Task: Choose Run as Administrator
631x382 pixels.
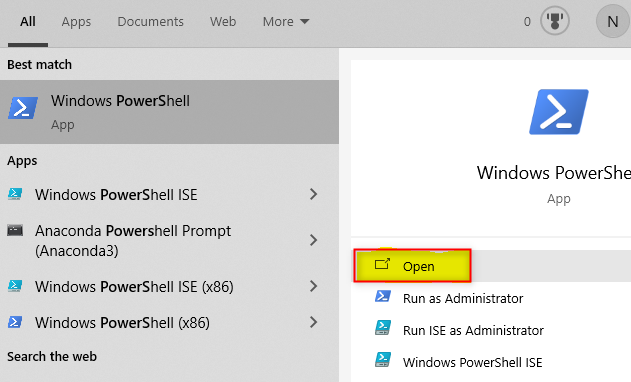Action: click(x=463, y=298)
